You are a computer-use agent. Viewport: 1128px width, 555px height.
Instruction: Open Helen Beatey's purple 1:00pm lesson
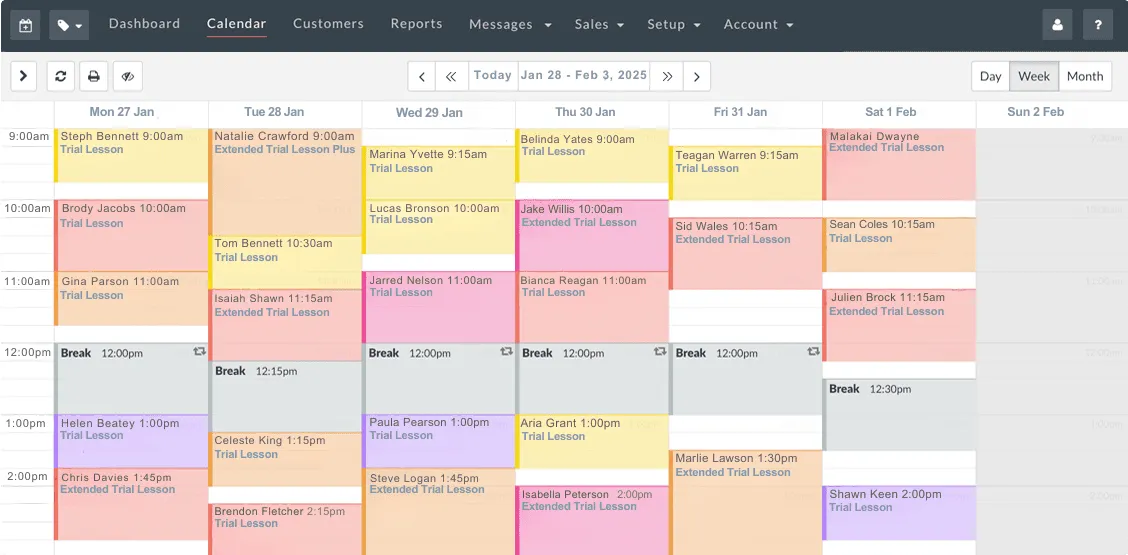tap(131, 441)
